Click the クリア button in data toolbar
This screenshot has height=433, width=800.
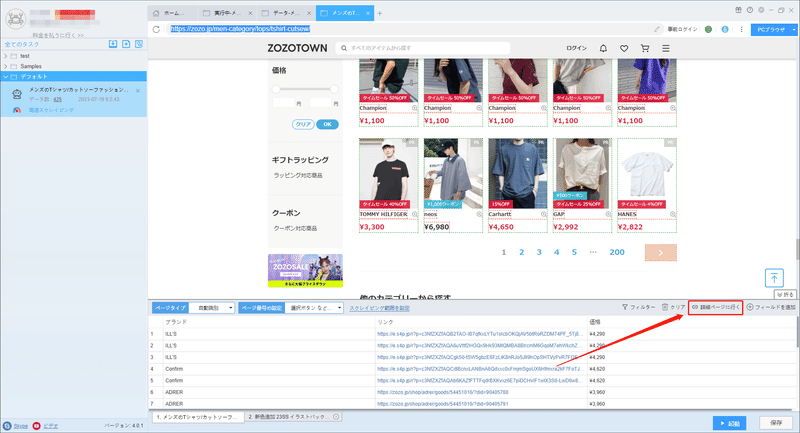pos(673,308)
